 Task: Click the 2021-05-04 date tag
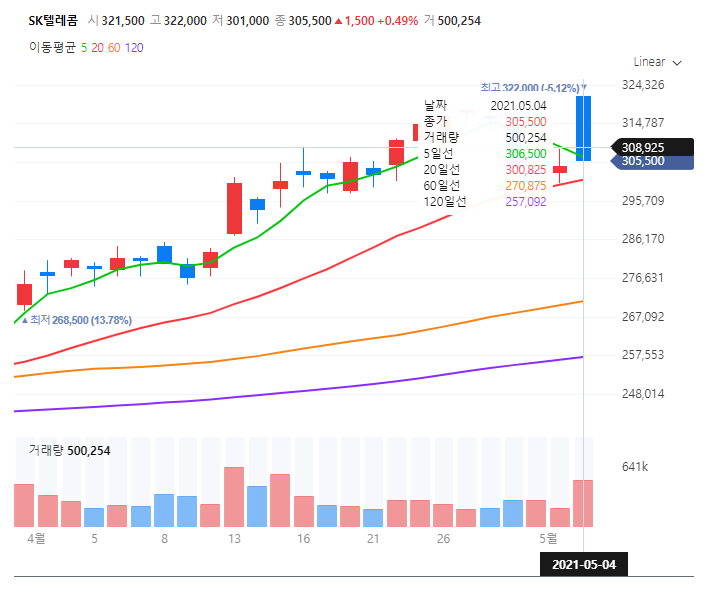(x=583, y=565)
